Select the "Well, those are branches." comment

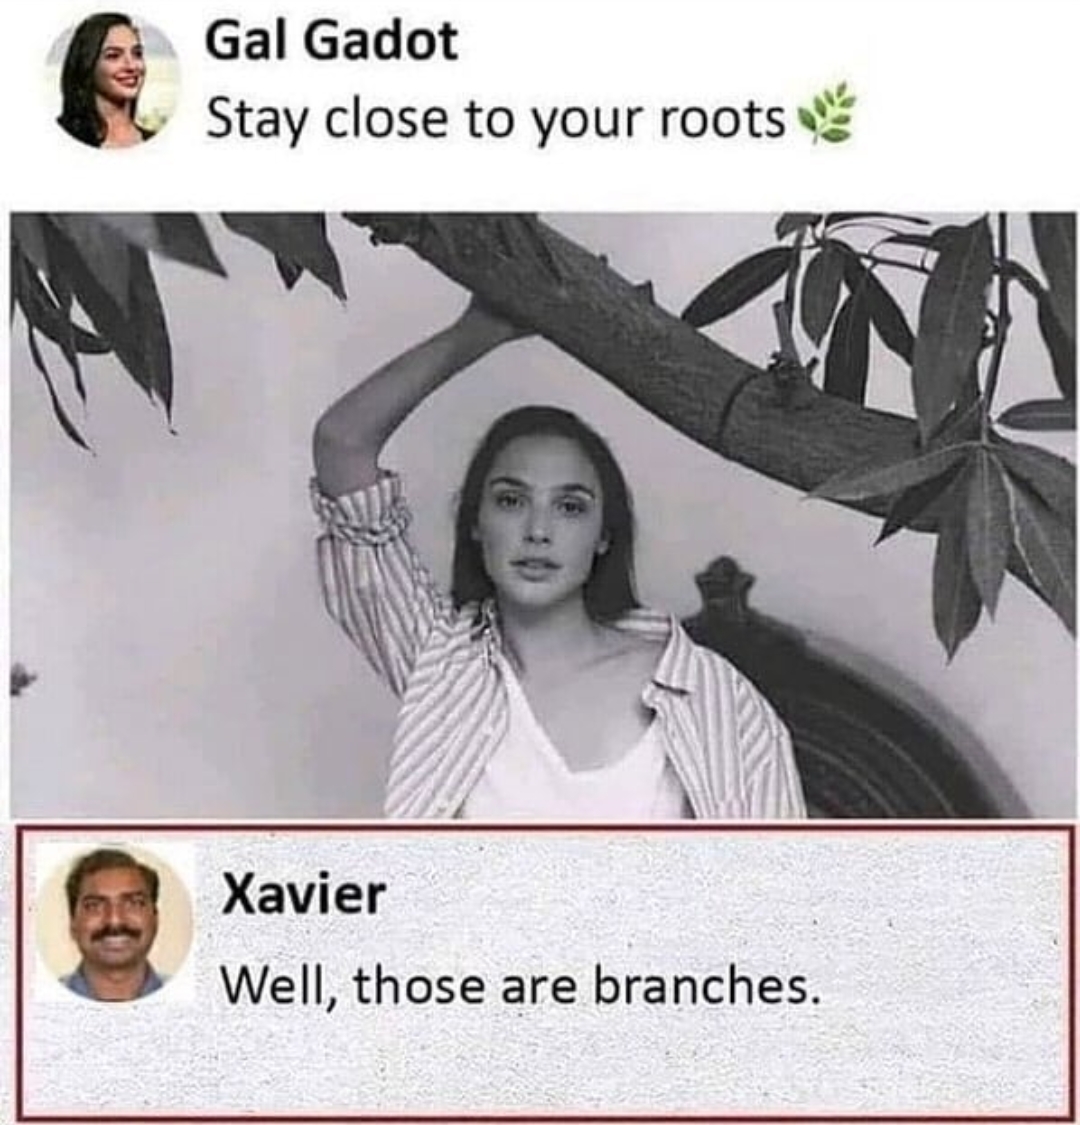click(x=521, y=987)
